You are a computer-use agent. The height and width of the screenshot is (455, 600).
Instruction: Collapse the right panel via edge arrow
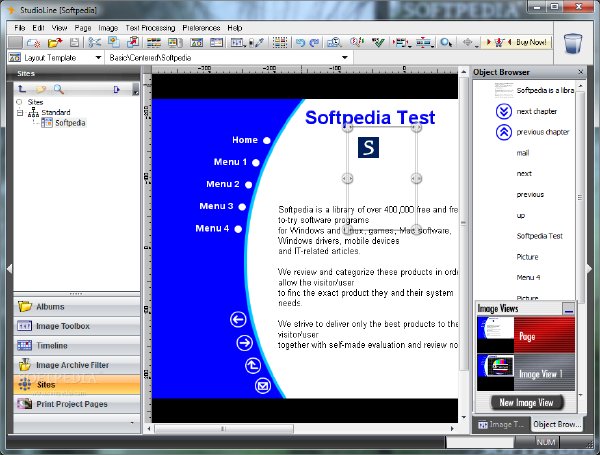589,268
